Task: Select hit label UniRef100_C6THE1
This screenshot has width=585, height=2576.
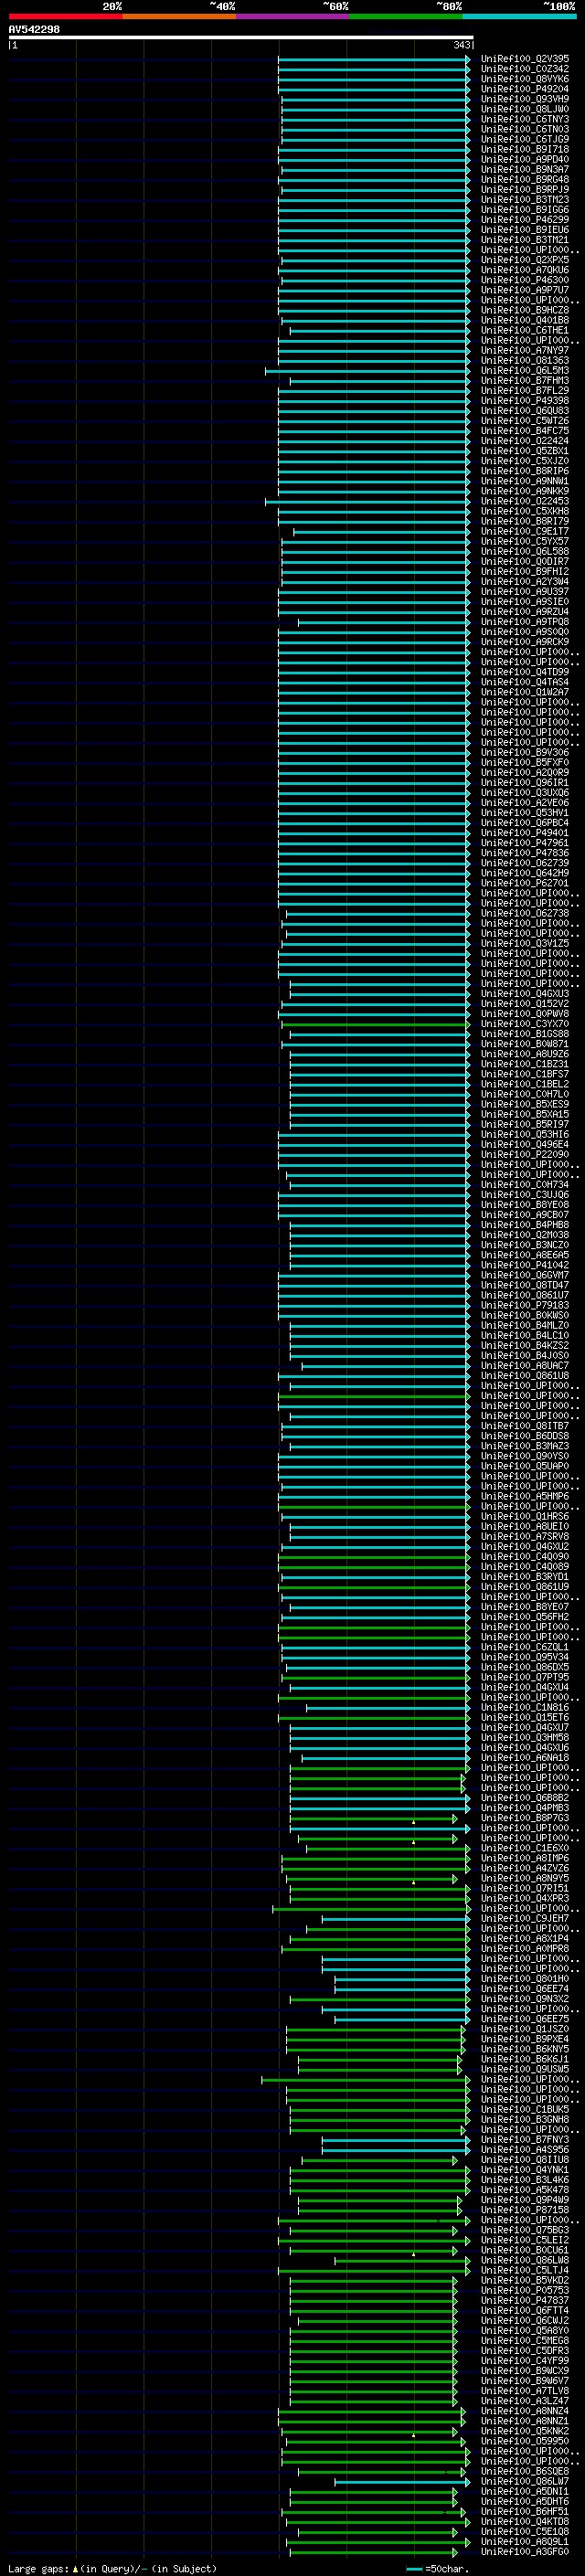Action: point(525,330)
